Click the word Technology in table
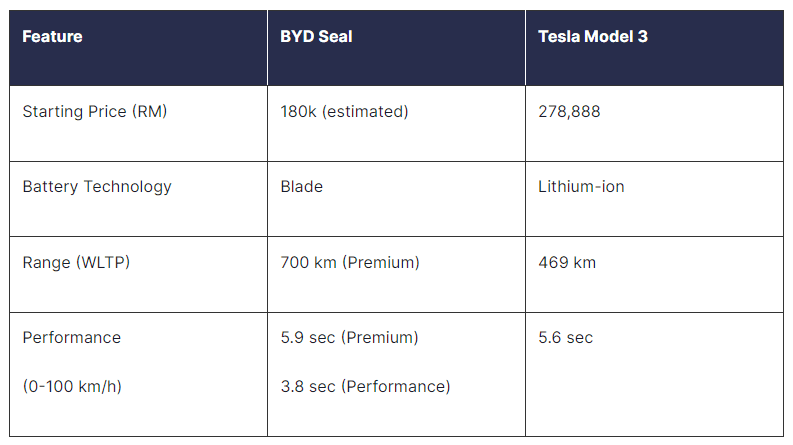Image resolution: width=793 pixels, height=445 pixels. coord(128,187)
